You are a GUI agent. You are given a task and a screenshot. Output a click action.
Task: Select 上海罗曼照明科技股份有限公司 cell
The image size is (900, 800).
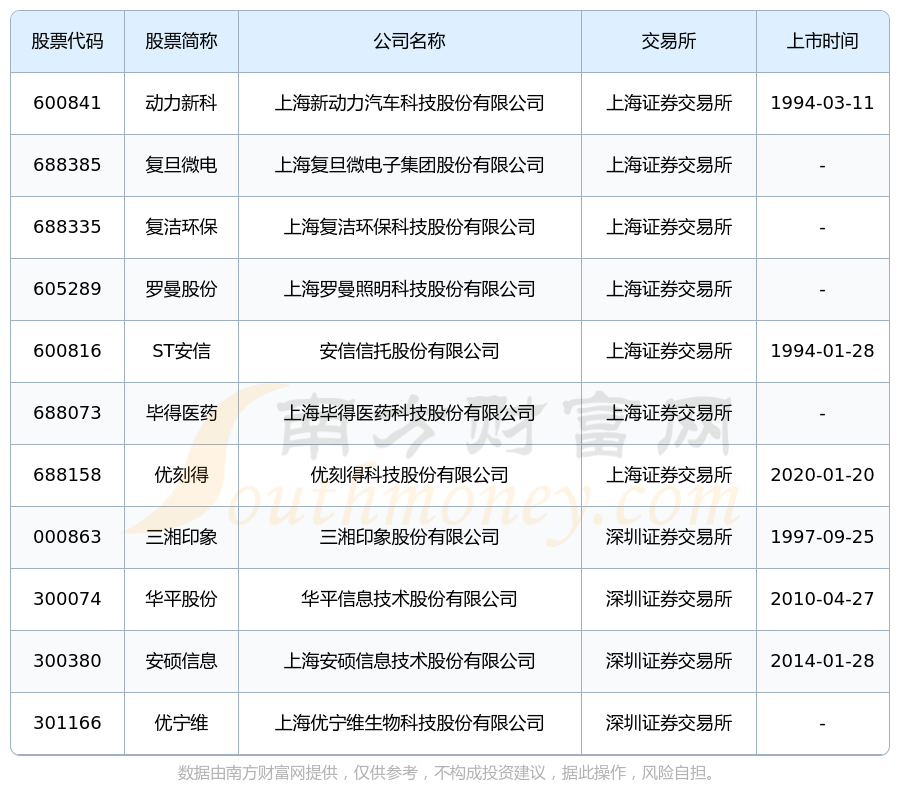coord(410,289)
